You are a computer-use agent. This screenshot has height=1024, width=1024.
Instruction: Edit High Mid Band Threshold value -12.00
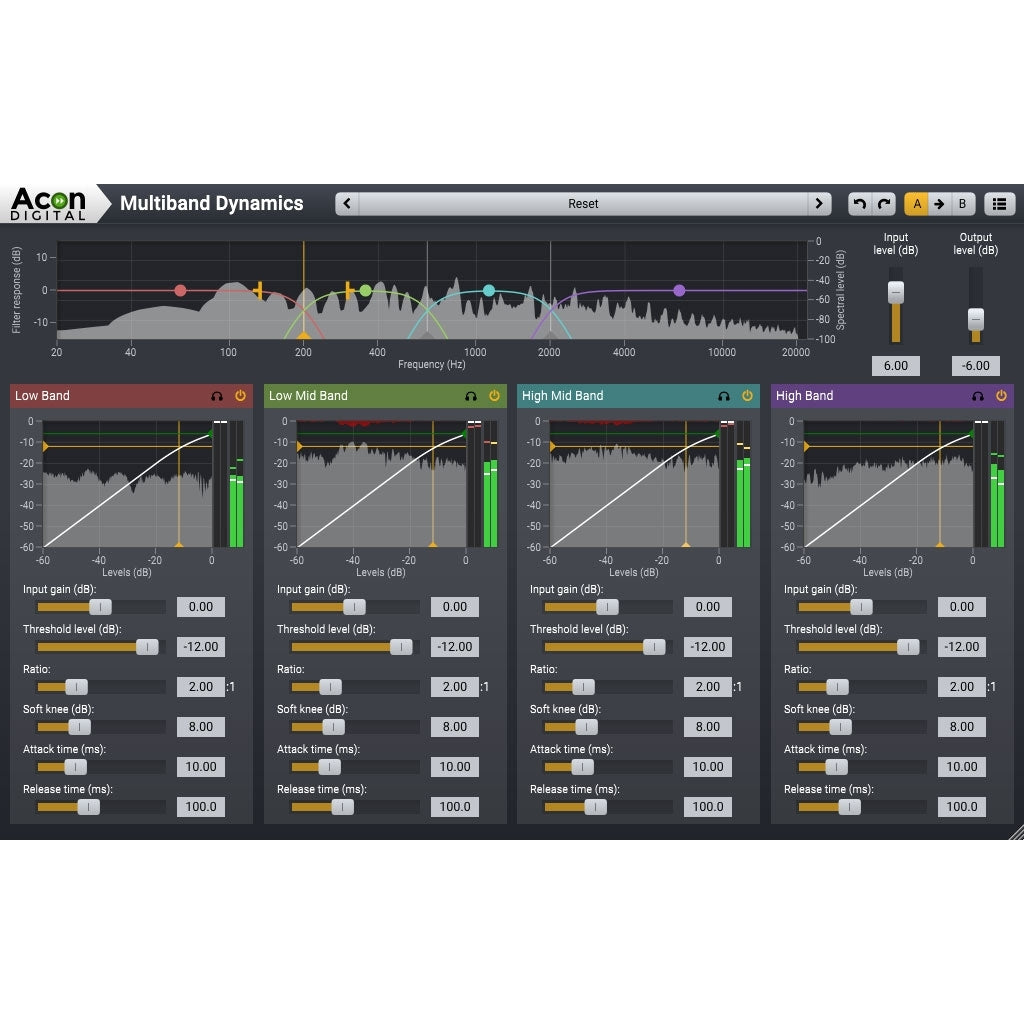click(708, 647)
